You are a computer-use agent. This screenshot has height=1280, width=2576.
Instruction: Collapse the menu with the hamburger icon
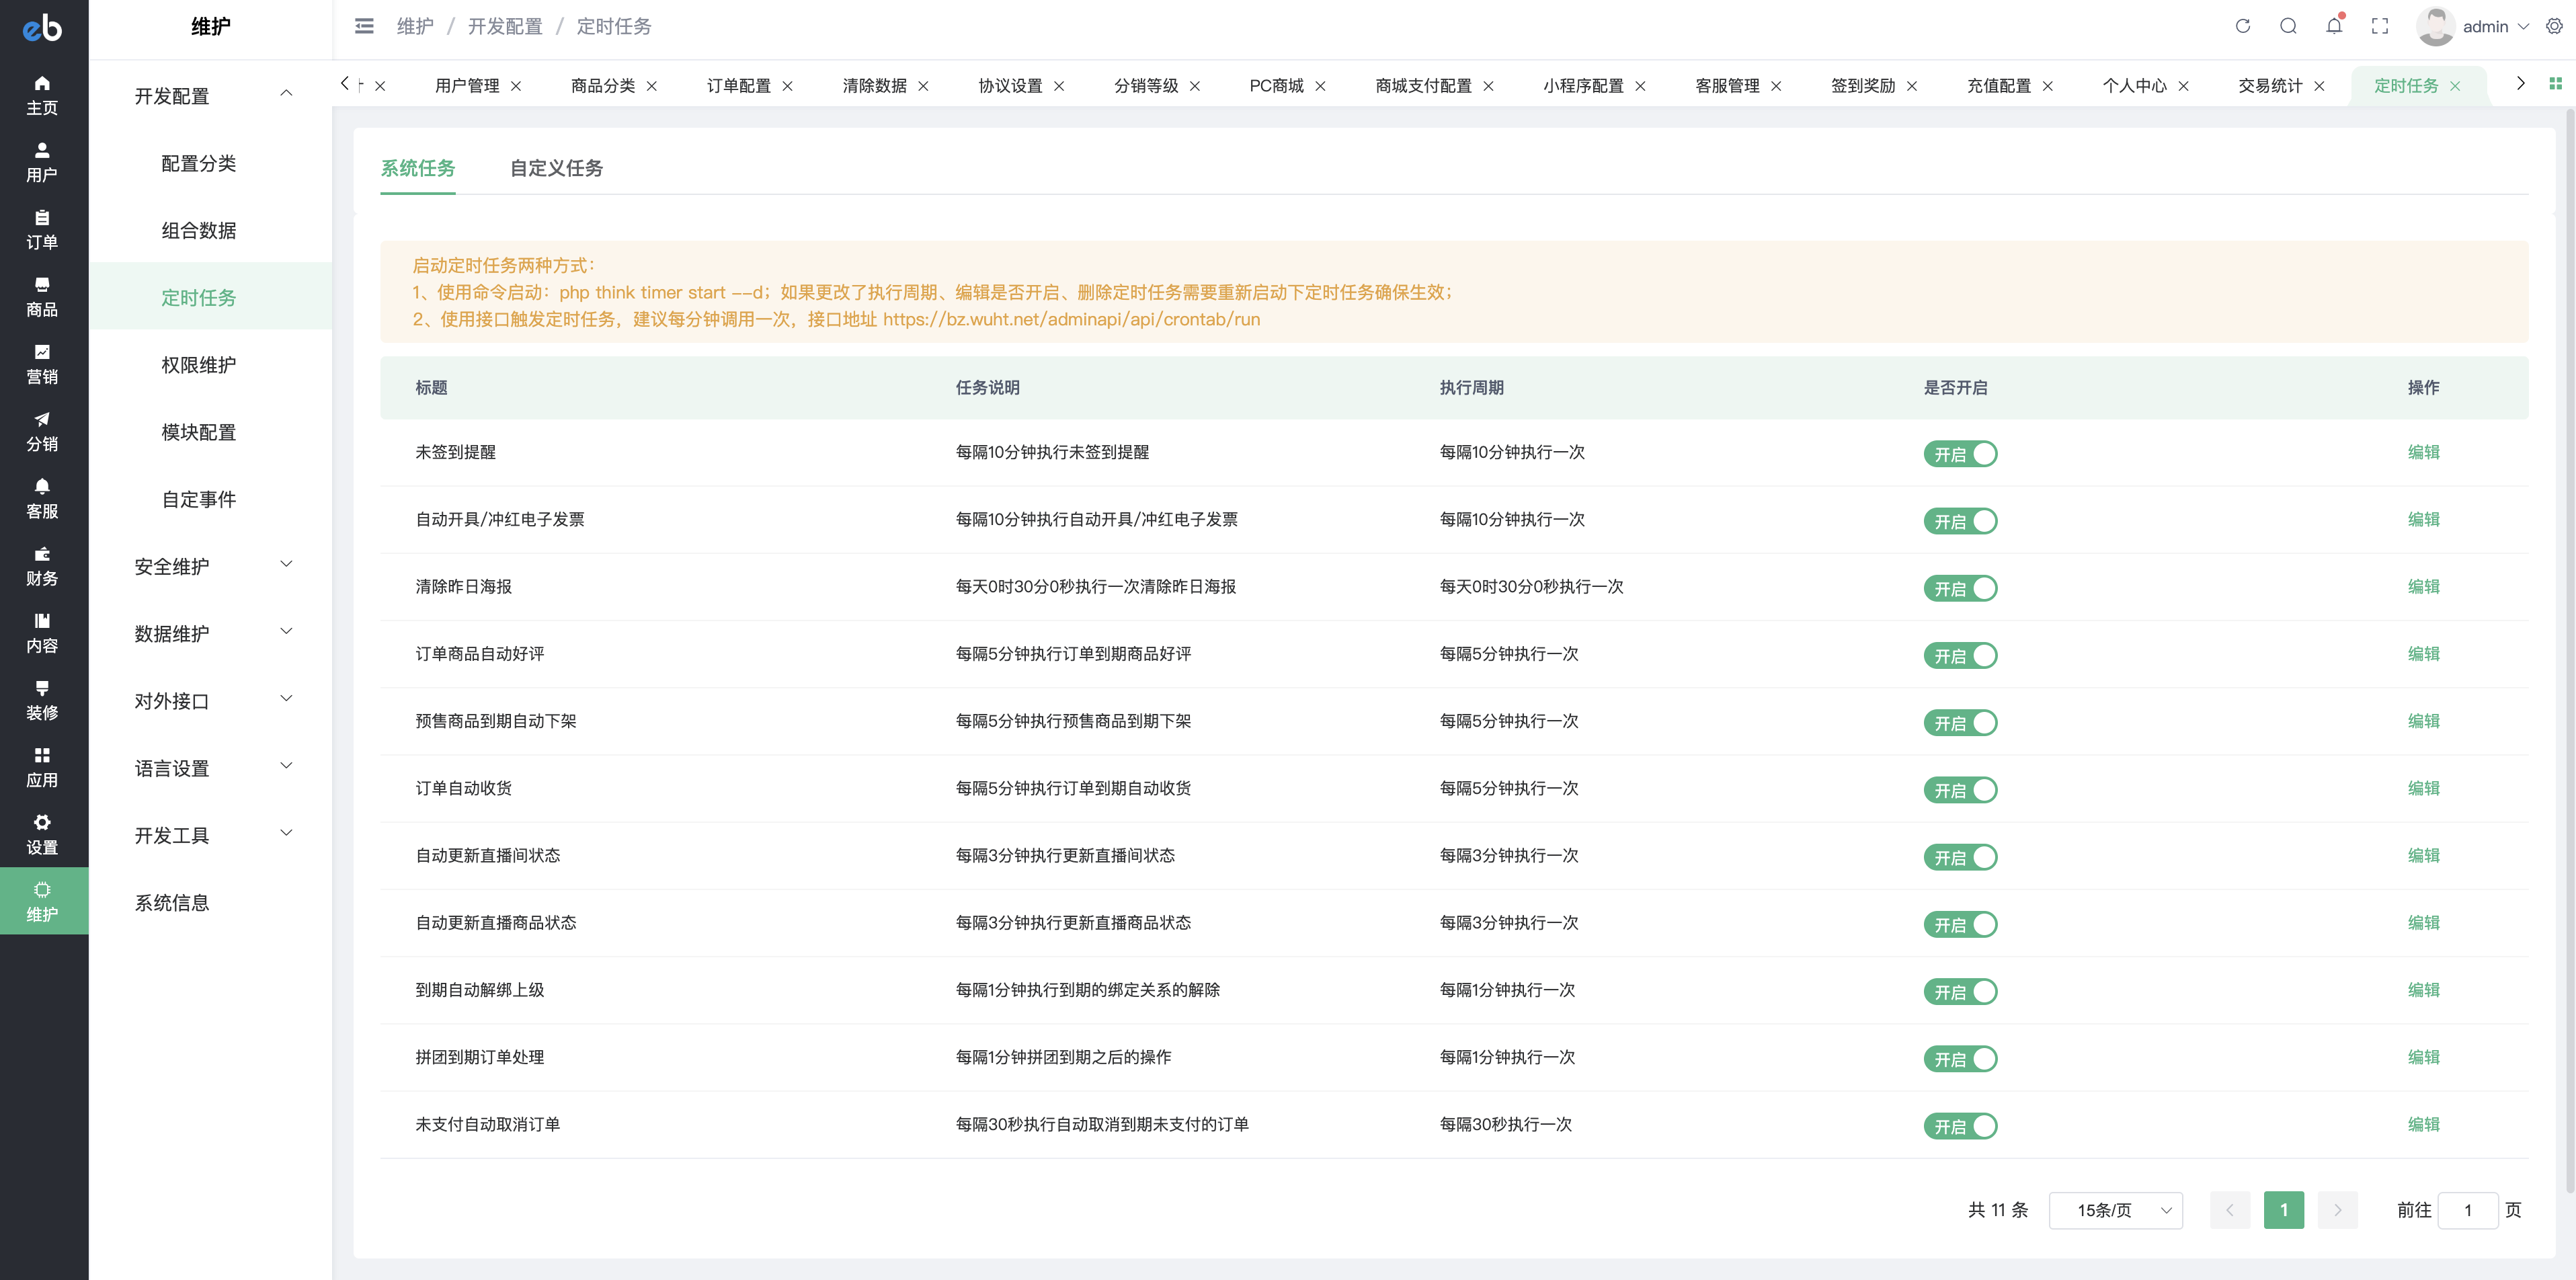[364, 26]
